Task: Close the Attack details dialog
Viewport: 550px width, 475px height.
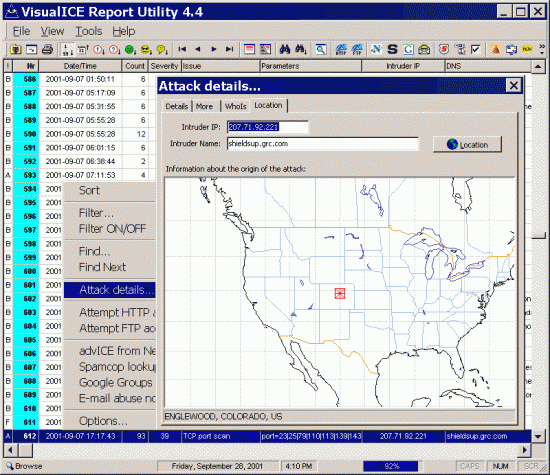Action: (x=514, y=85)
